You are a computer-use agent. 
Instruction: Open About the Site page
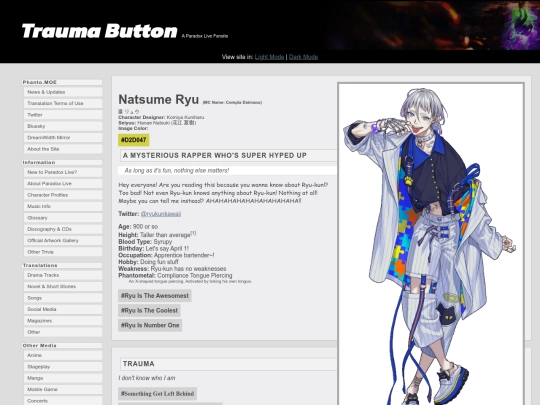[63, 149]
